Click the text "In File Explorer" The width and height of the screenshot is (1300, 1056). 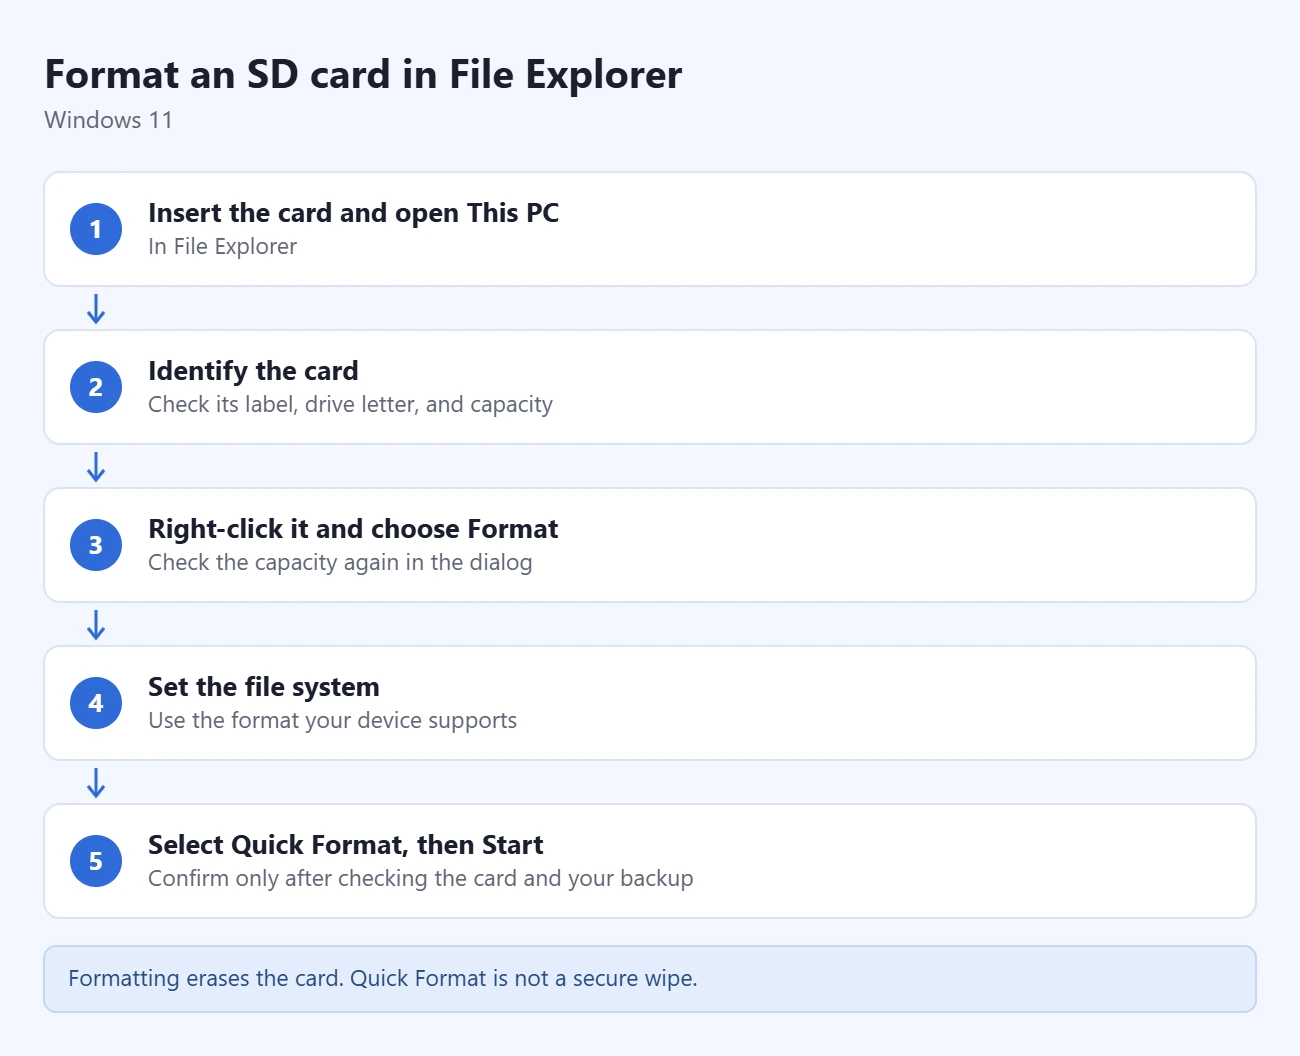pyautogui.click(x=222, y=246)
